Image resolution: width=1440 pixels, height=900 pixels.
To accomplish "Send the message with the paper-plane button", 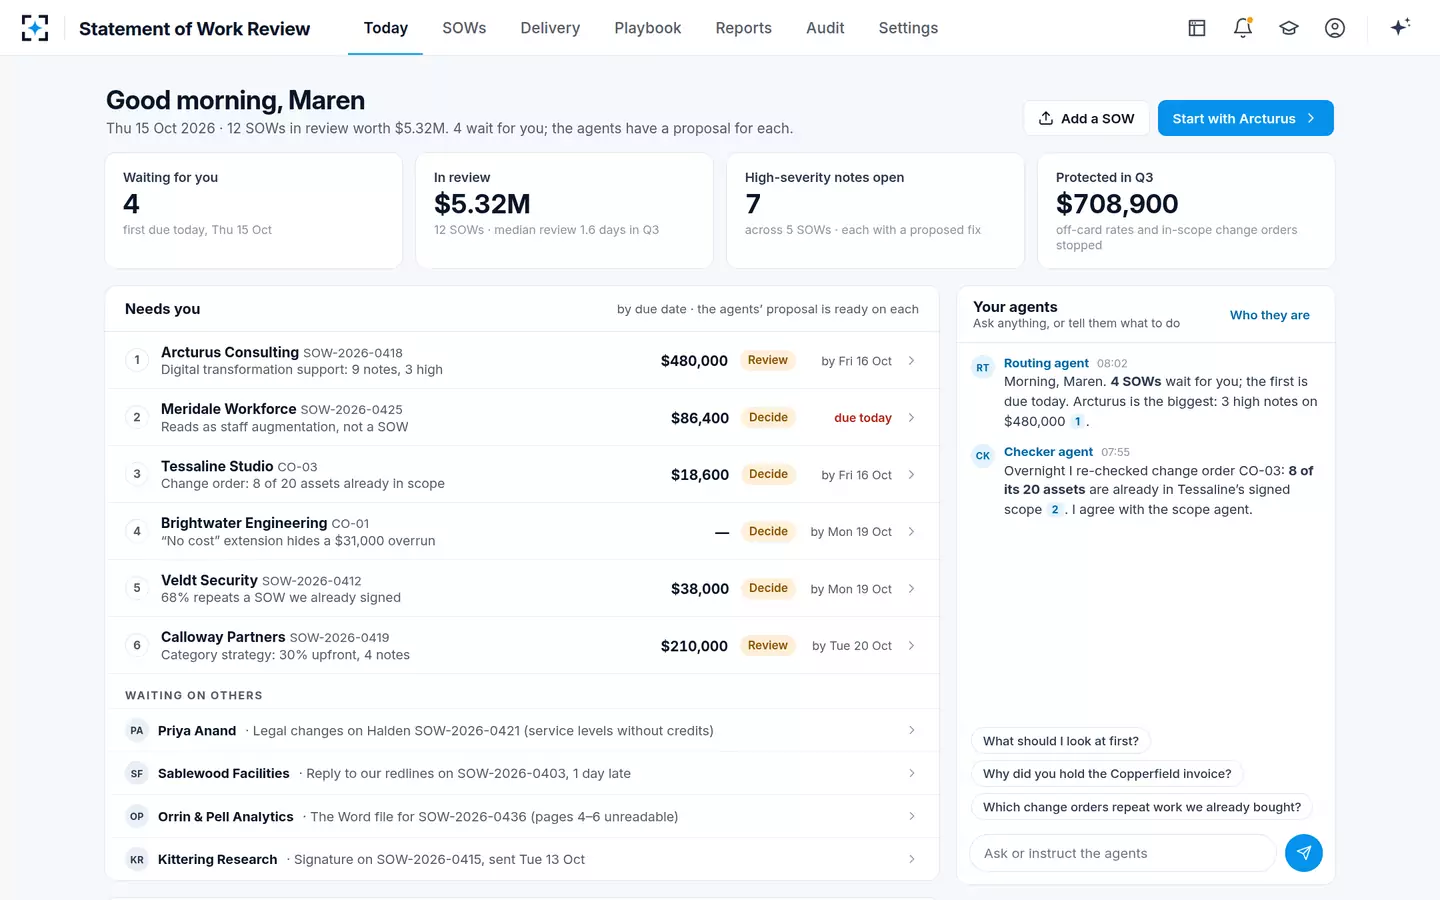I will 1304,853.
